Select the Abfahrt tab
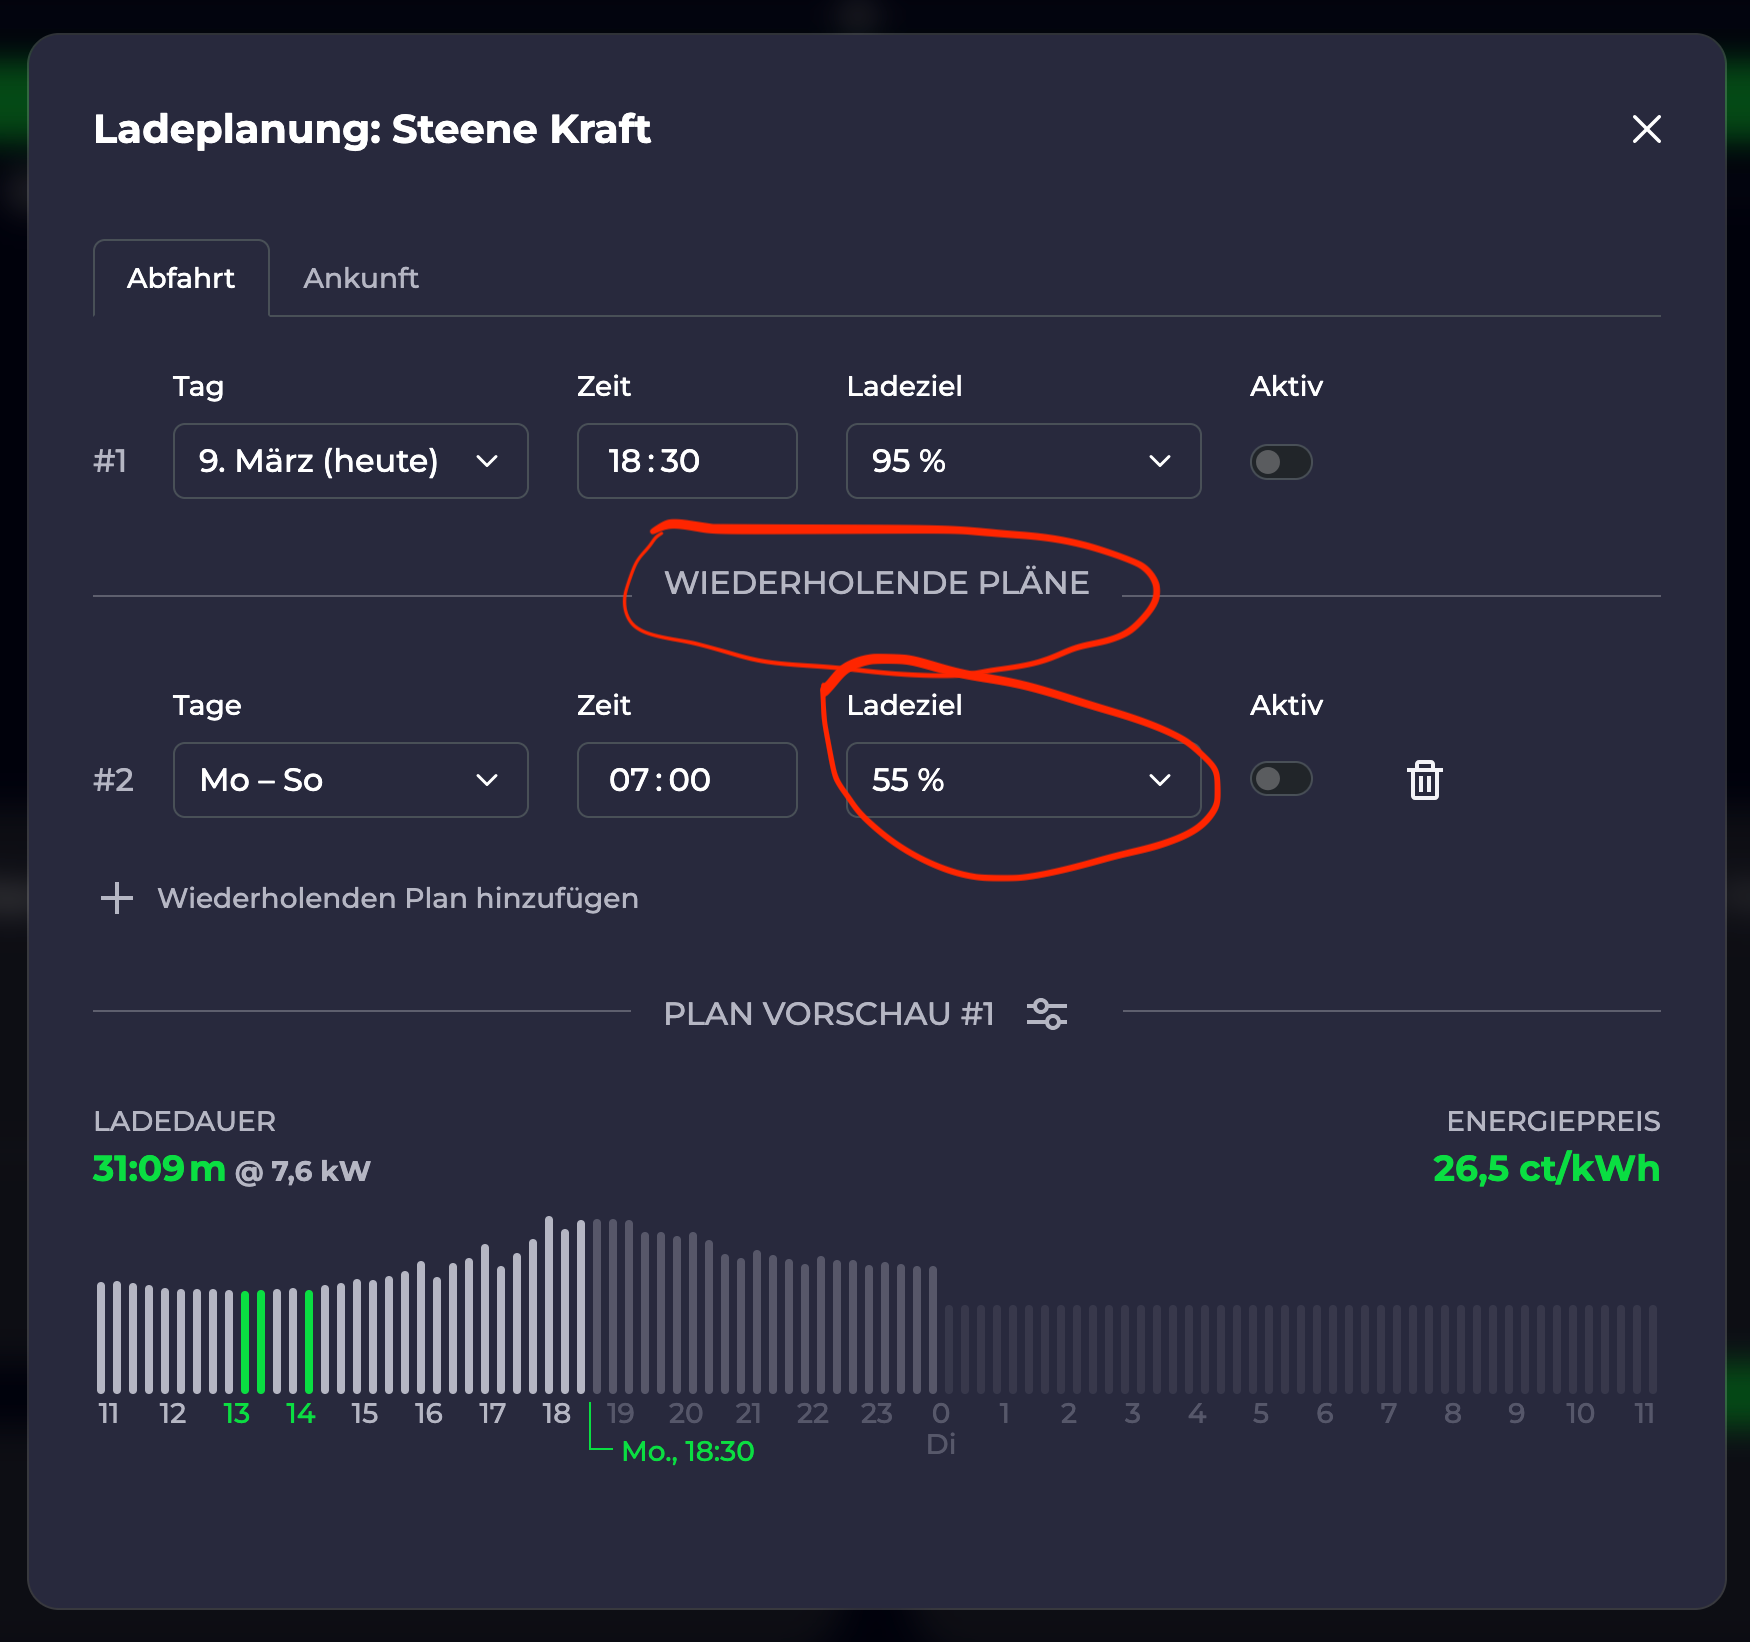Image resolution: width=1750 pixels, height=1642 pixels. 181,278
